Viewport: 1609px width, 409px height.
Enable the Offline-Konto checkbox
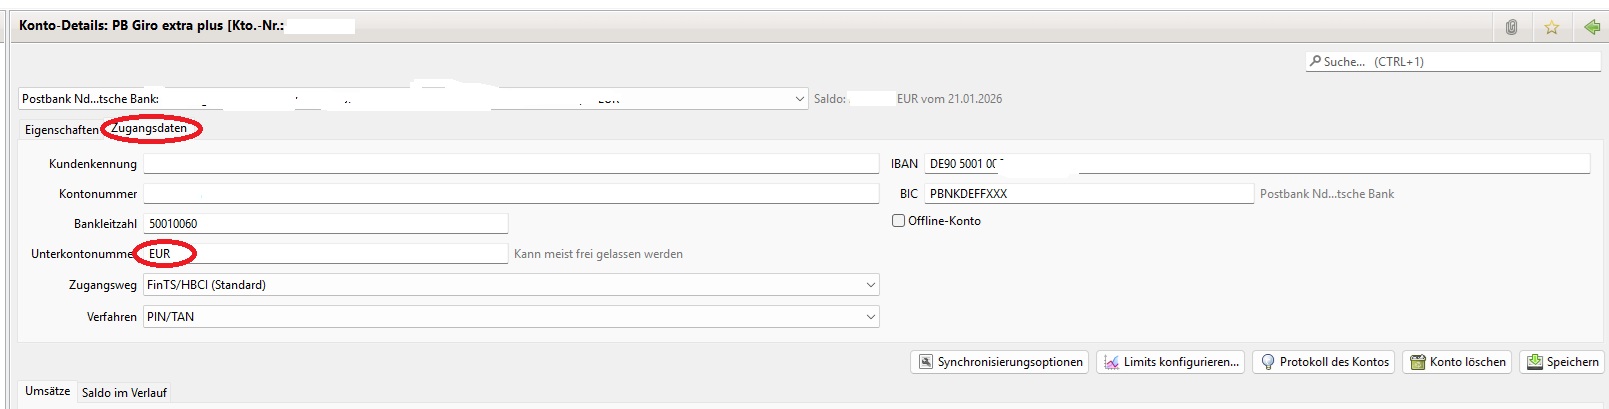point(898,221)
